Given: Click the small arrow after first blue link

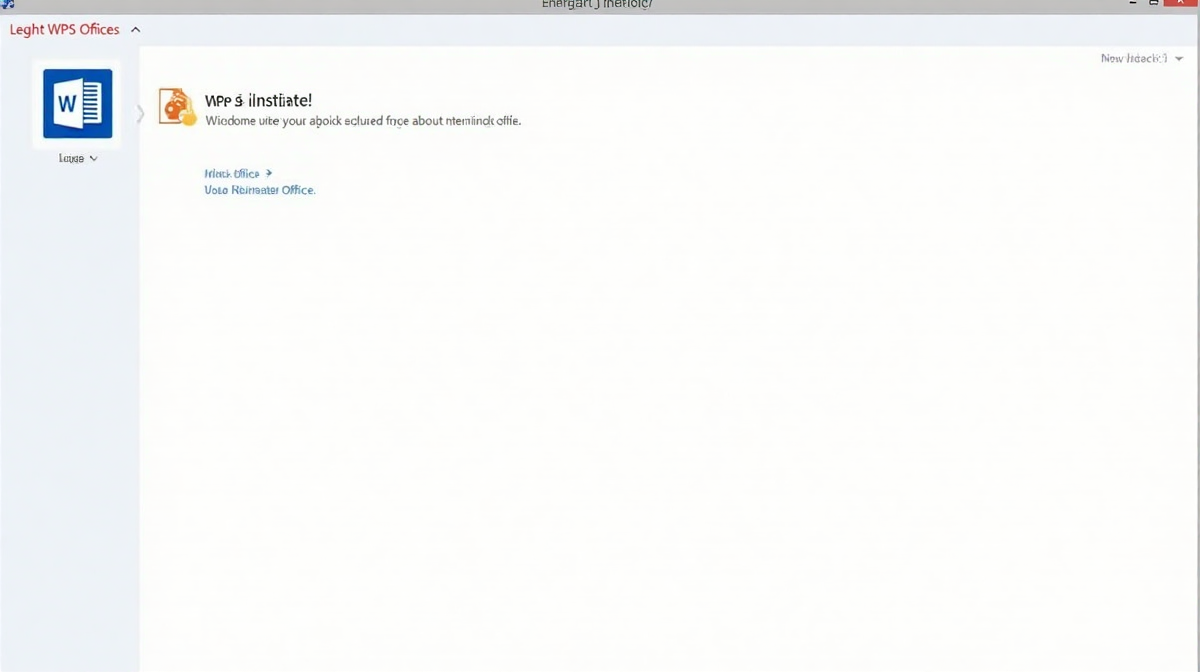Looking at the screenshot, I should tap(270, 173).
